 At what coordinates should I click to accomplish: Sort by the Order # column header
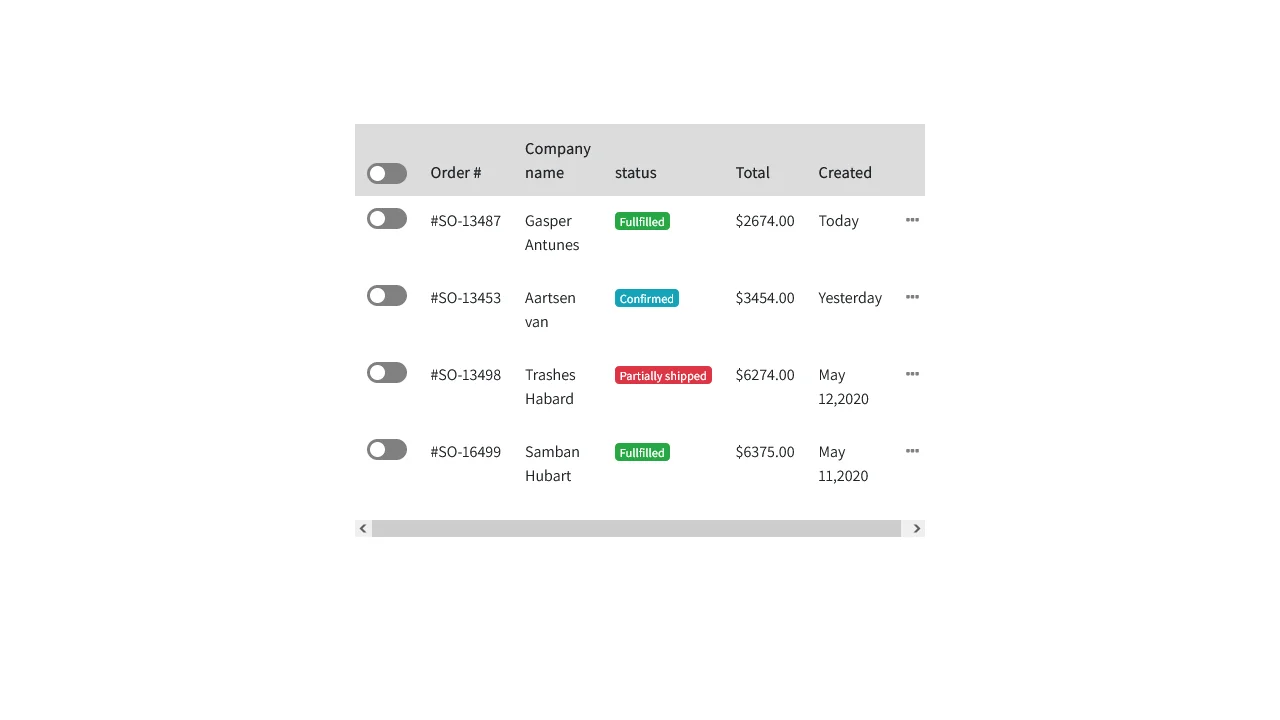tap(455, 172)
